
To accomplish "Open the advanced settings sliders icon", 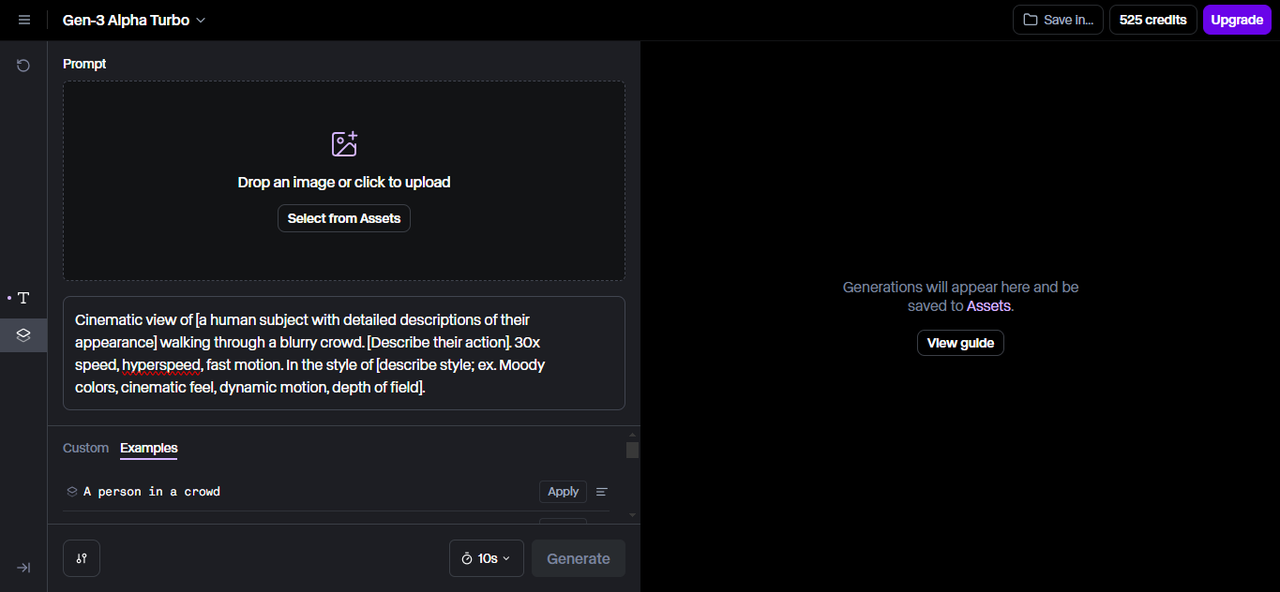I will pyautogui.click(x=81, y=558).
